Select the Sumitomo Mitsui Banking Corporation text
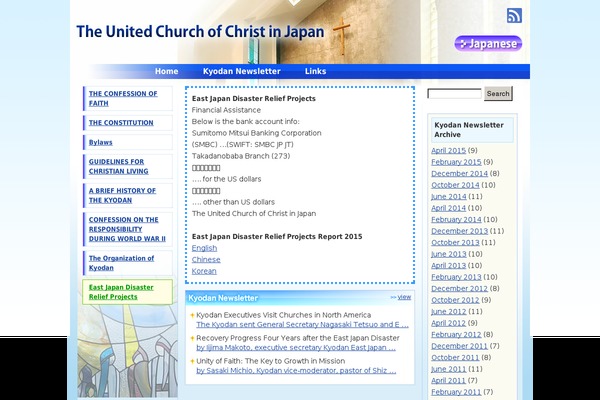 [256, 133]
